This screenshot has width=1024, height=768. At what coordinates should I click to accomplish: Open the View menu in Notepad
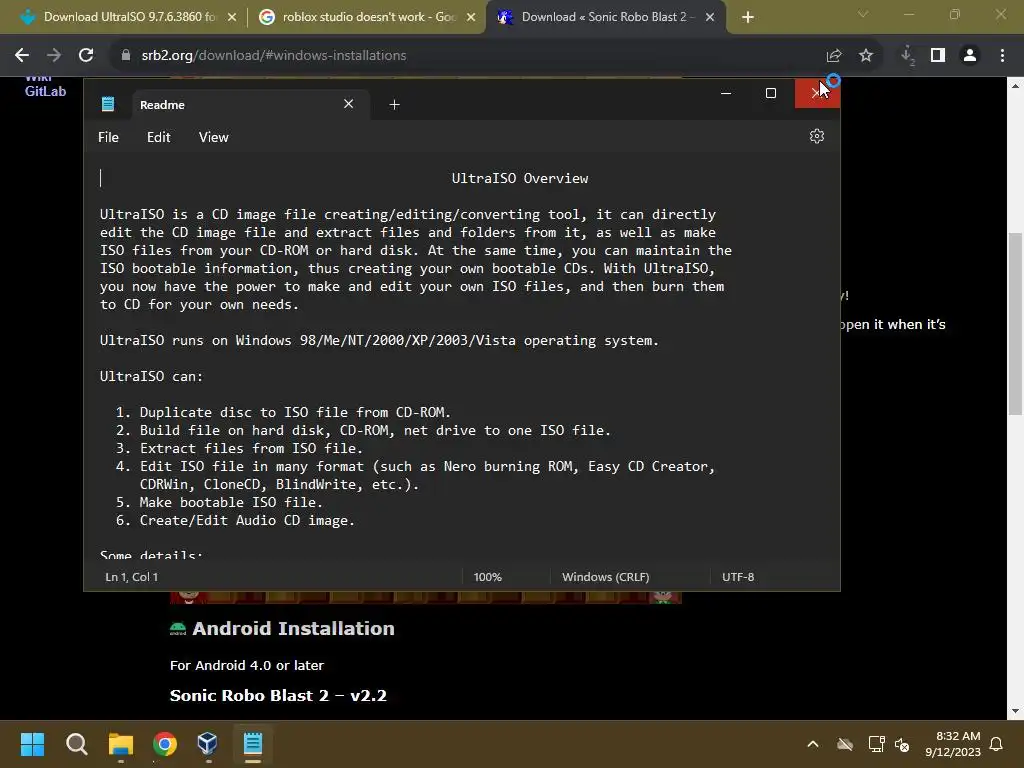(x=214, y=137)
